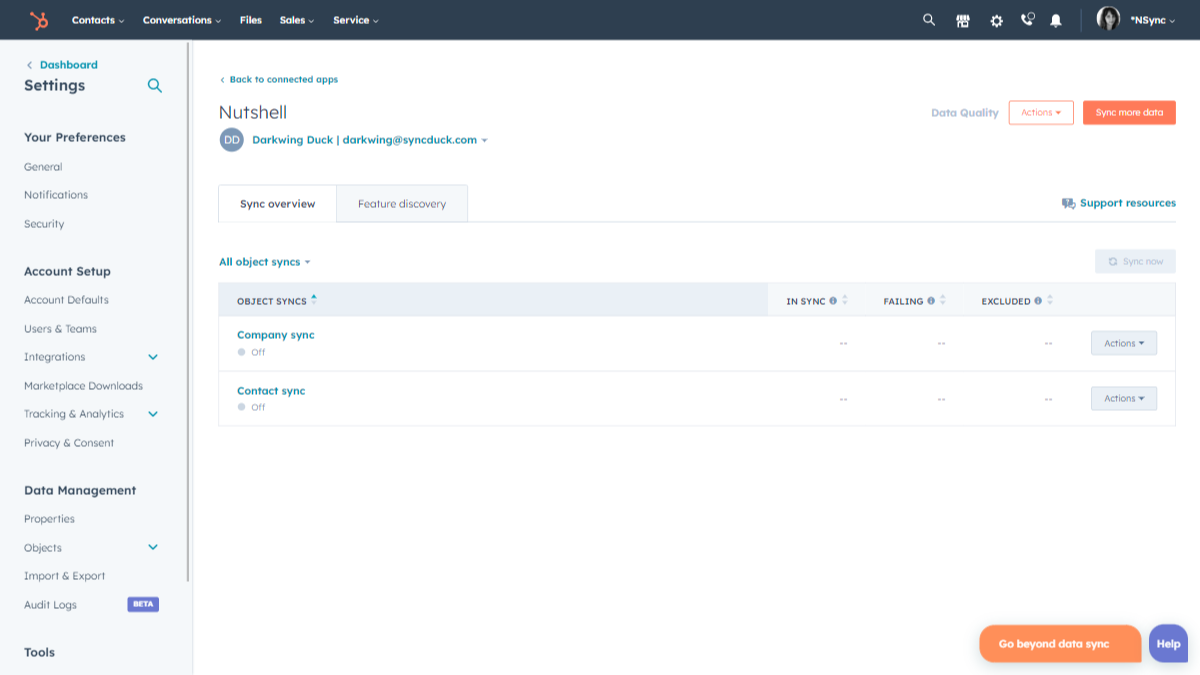This screenshot has width=1200, height=675.
Task: Click the info icon next to EXCLUDED
Action: tap(1038, 301)
